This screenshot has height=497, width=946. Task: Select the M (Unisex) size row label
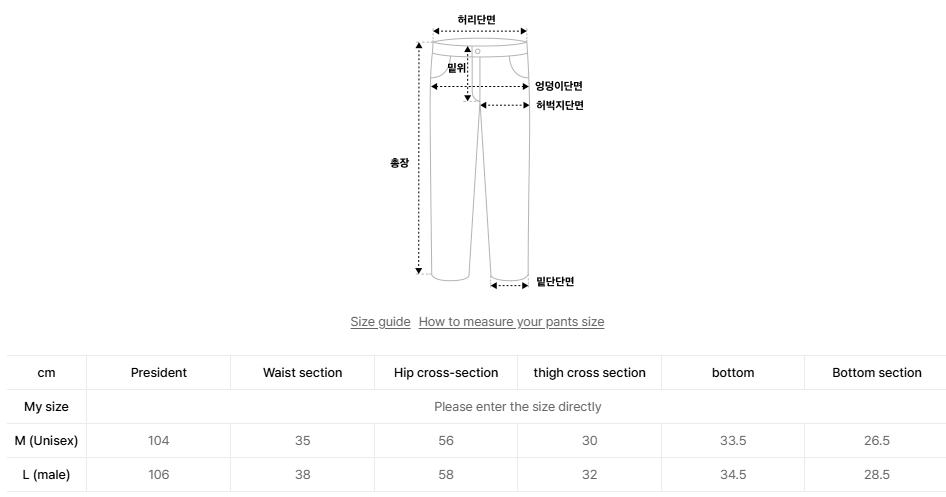[46, 441]
